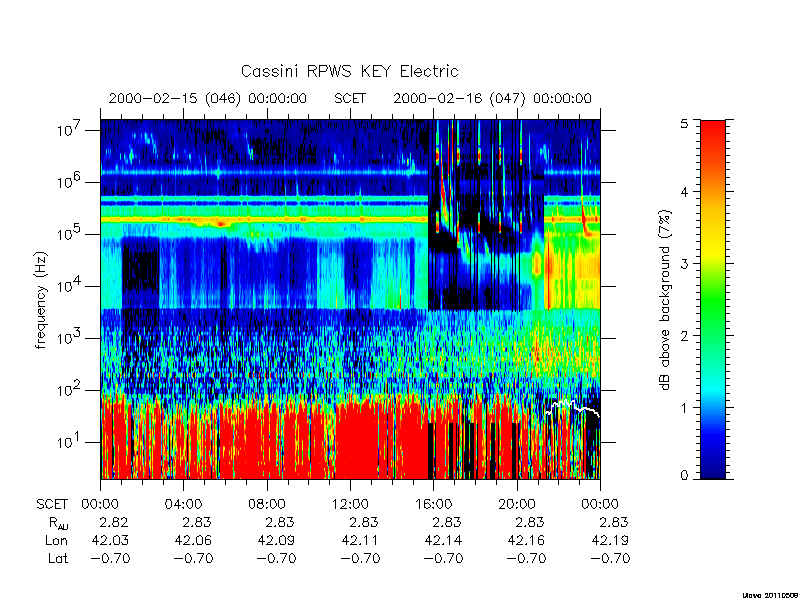The image size is (800, 600).
Task: Click the R_AU value "2.82"
Action: click(x=113, y=522)
